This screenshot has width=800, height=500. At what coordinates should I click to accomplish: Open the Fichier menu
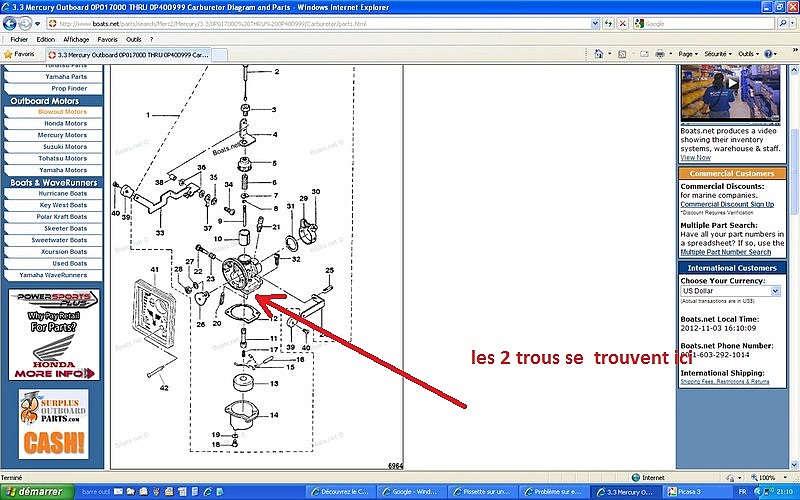click(x=19, y=39)
